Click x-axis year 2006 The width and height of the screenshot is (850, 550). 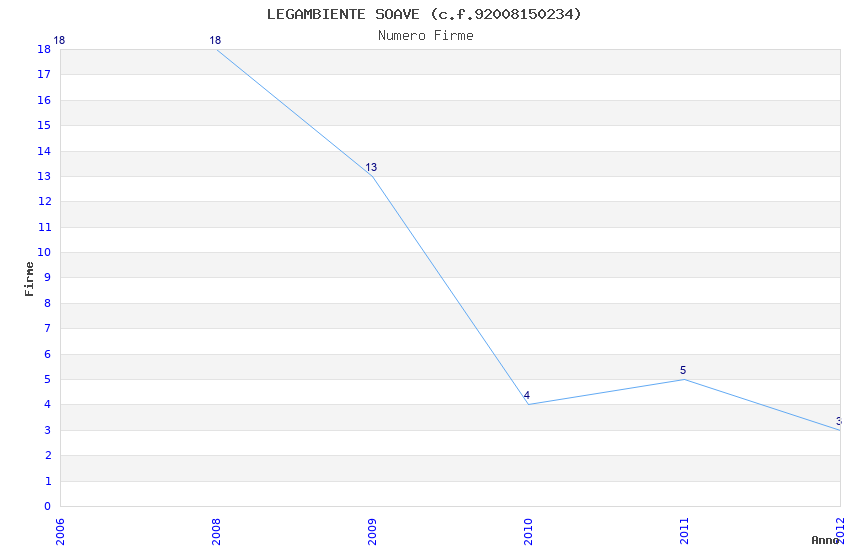click(x=60, y=531)
